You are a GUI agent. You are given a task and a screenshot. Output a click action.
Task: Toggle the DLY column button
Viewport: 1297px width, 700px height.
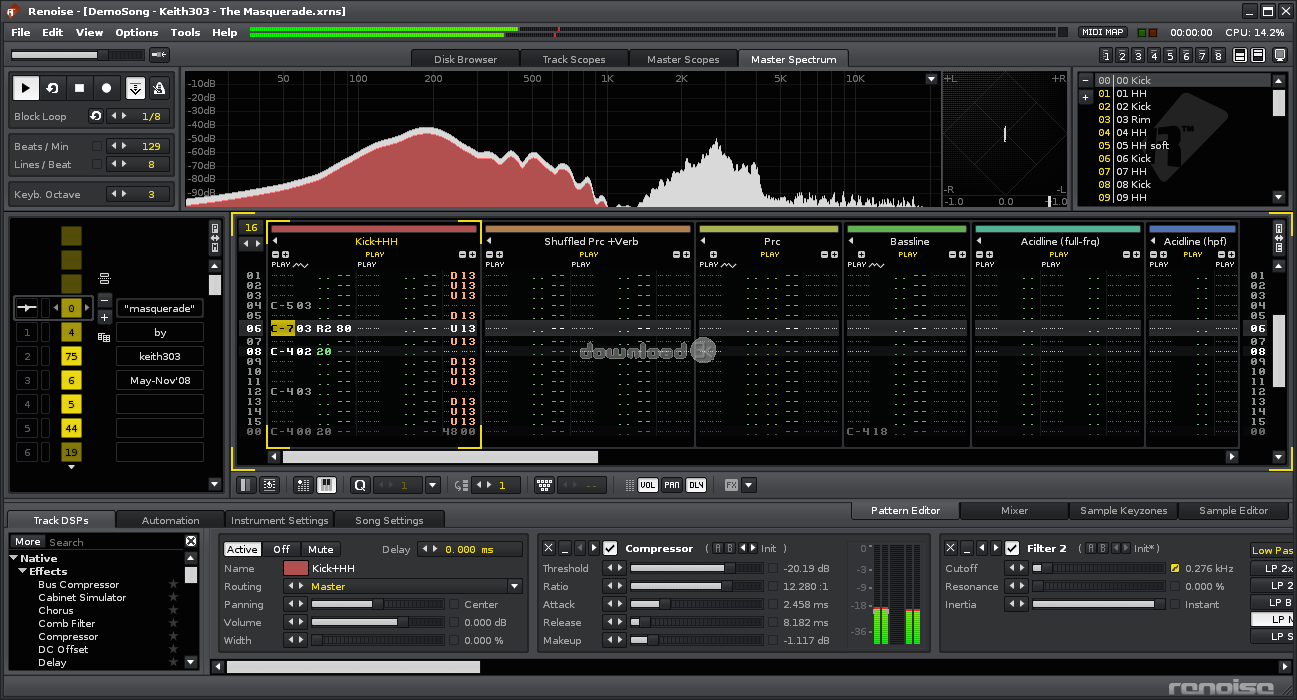[696, 485]
